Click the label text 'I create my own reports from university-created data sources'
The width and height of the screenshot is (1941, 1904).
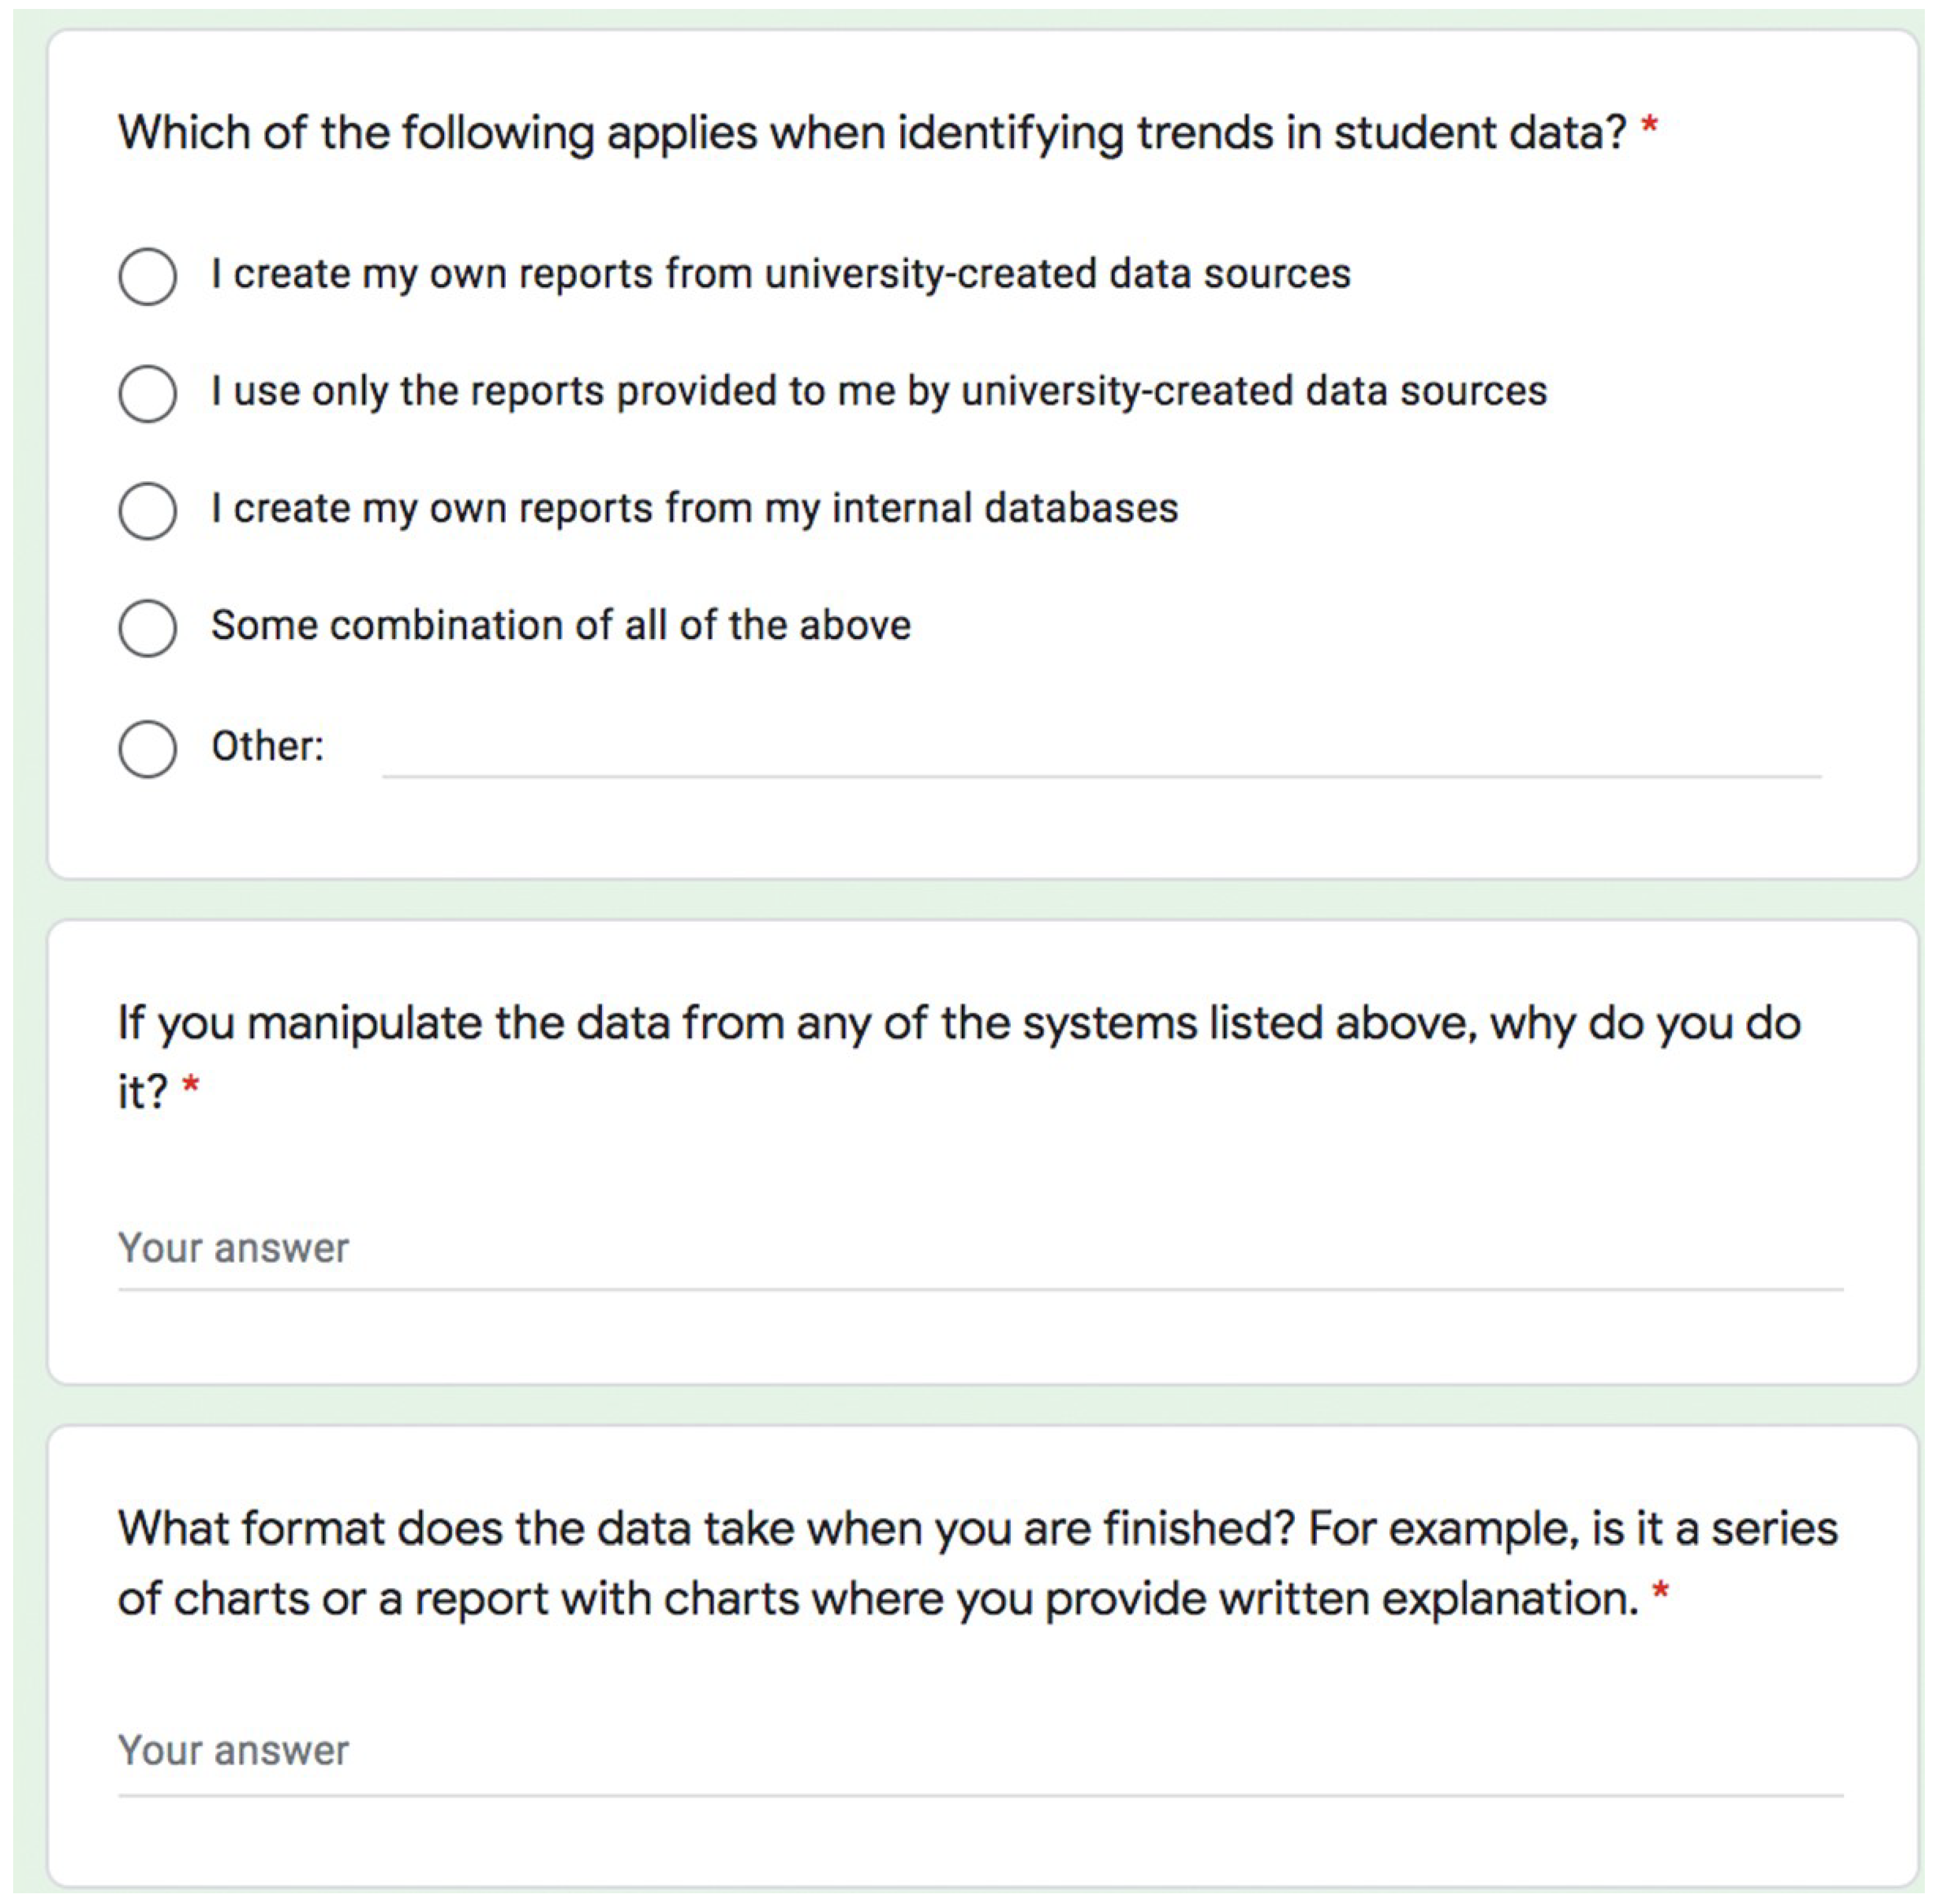point(780,274)
